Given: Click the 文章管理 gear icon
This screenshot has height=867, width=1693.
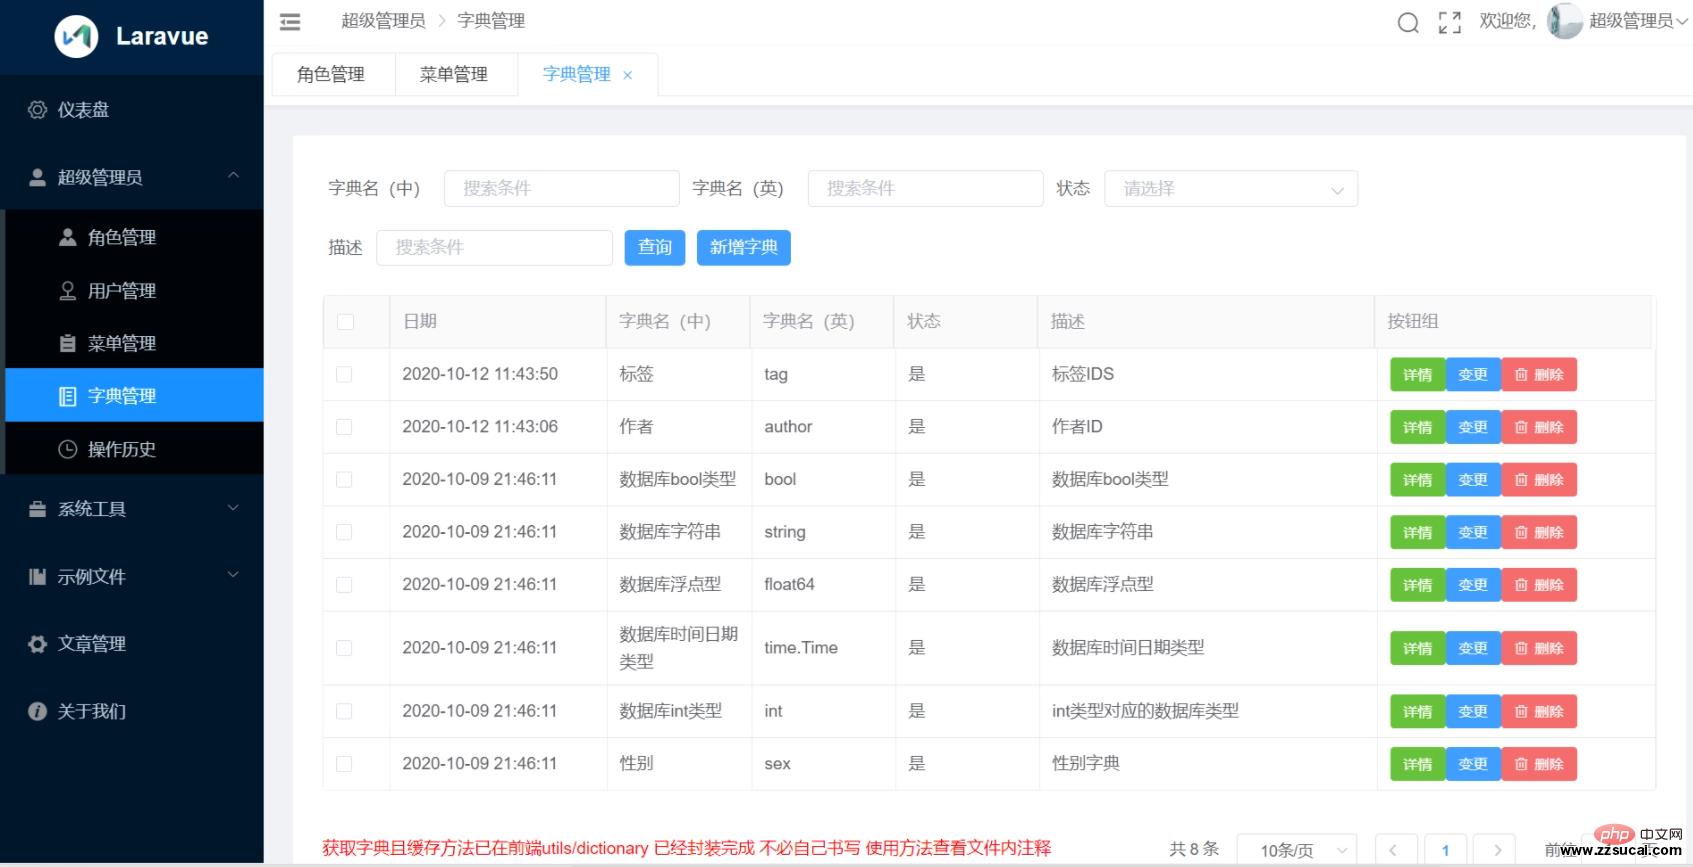Looking at the screenshot, I should [x=38, y=644].
